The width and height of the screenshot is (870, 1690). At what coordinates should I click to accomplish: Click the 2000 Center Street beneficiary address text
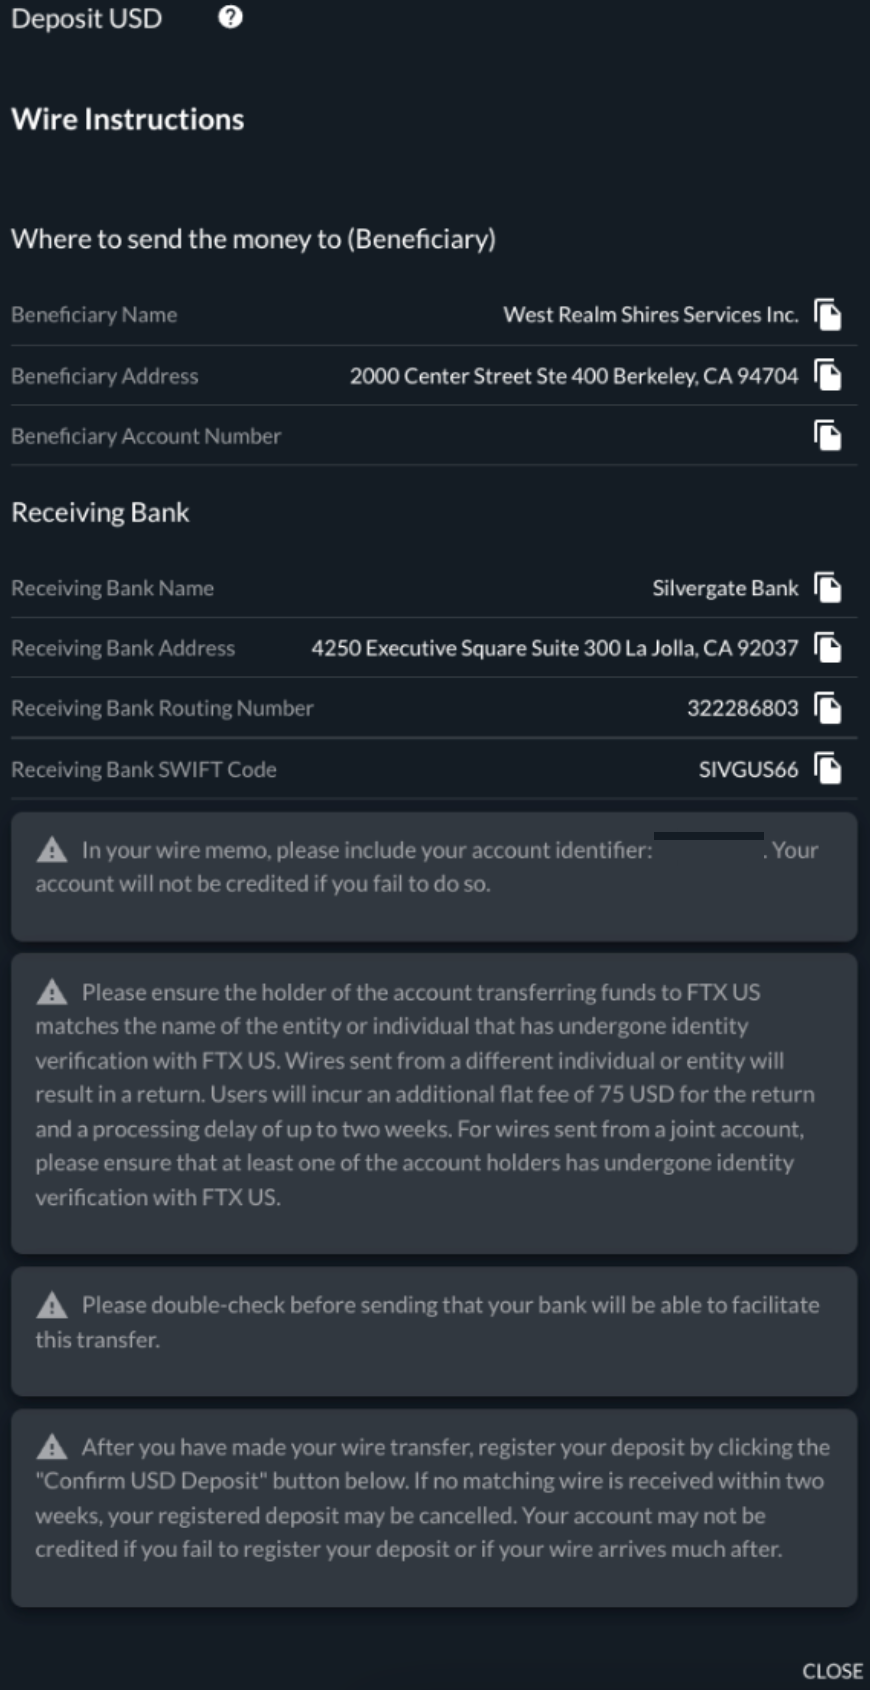click(x=573, y=376)
